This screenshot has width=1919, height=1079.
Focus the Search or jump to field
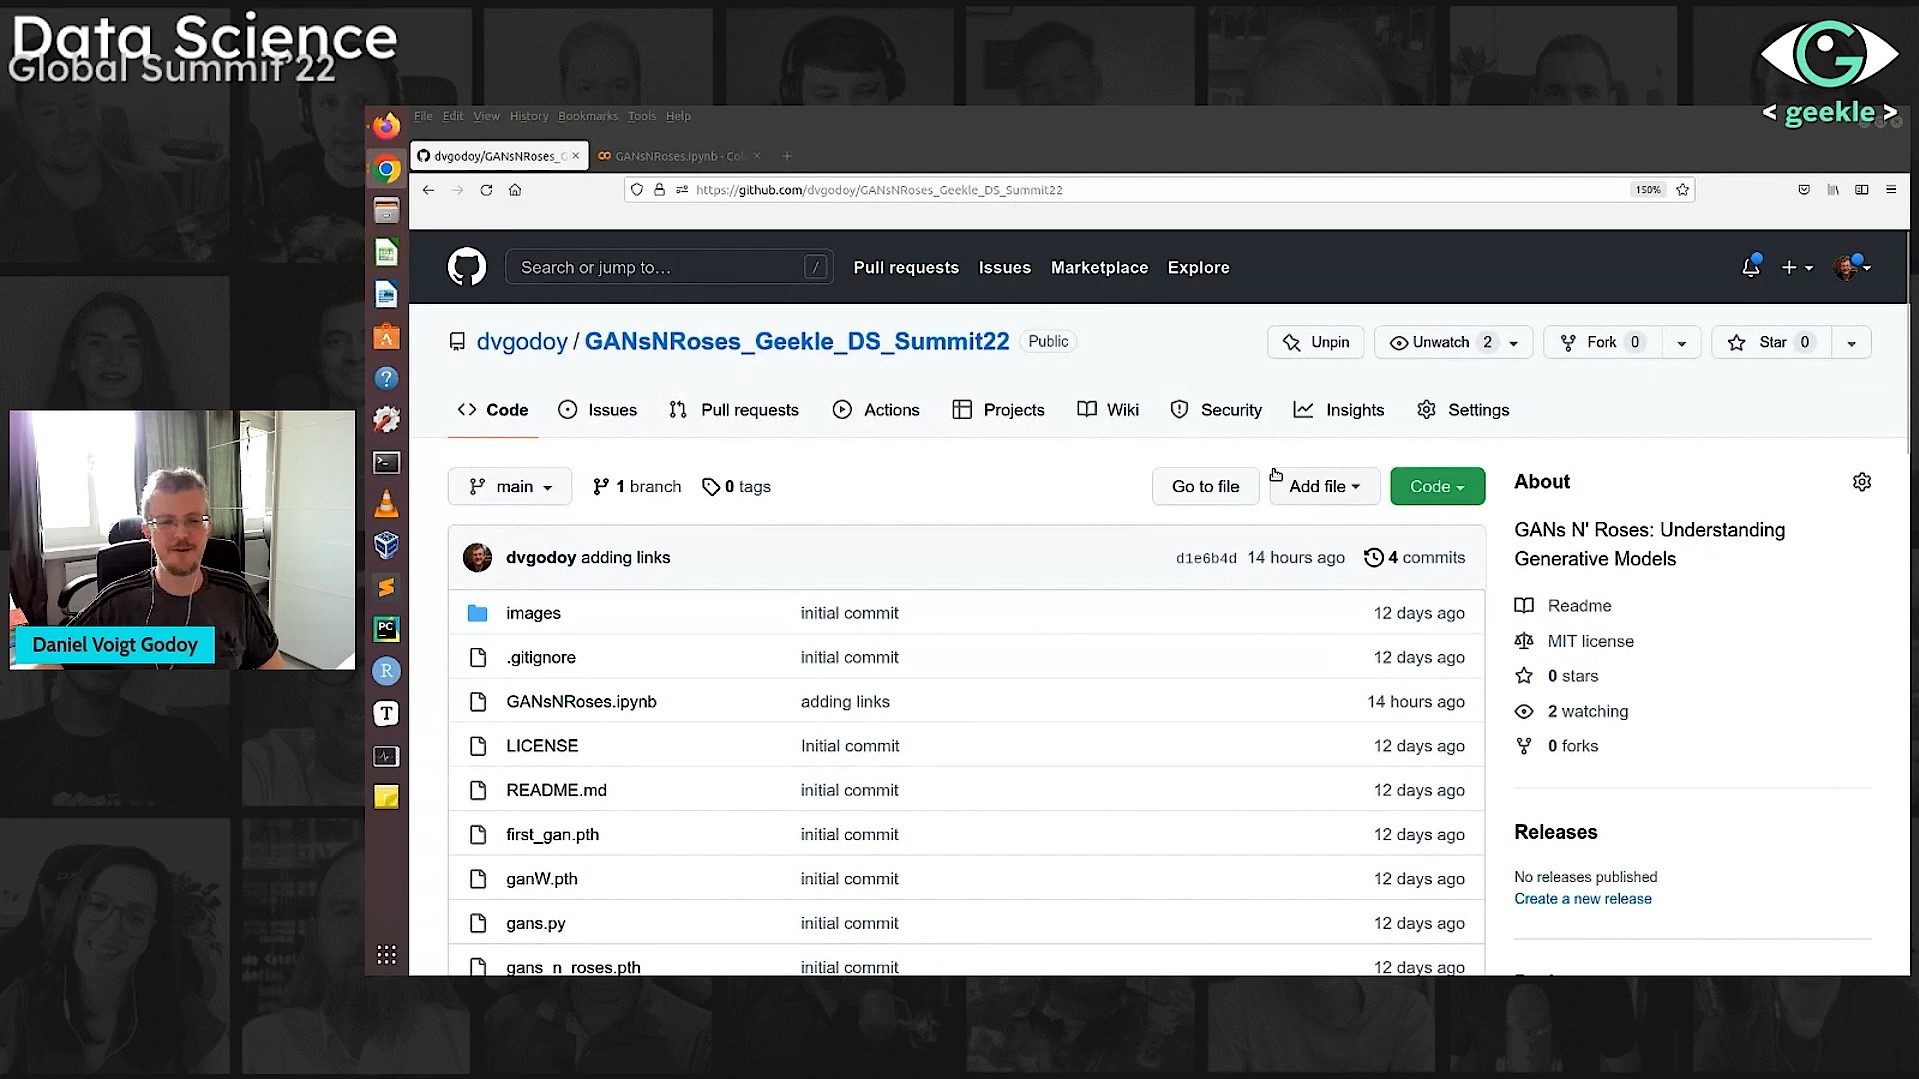tap(669, 267)
